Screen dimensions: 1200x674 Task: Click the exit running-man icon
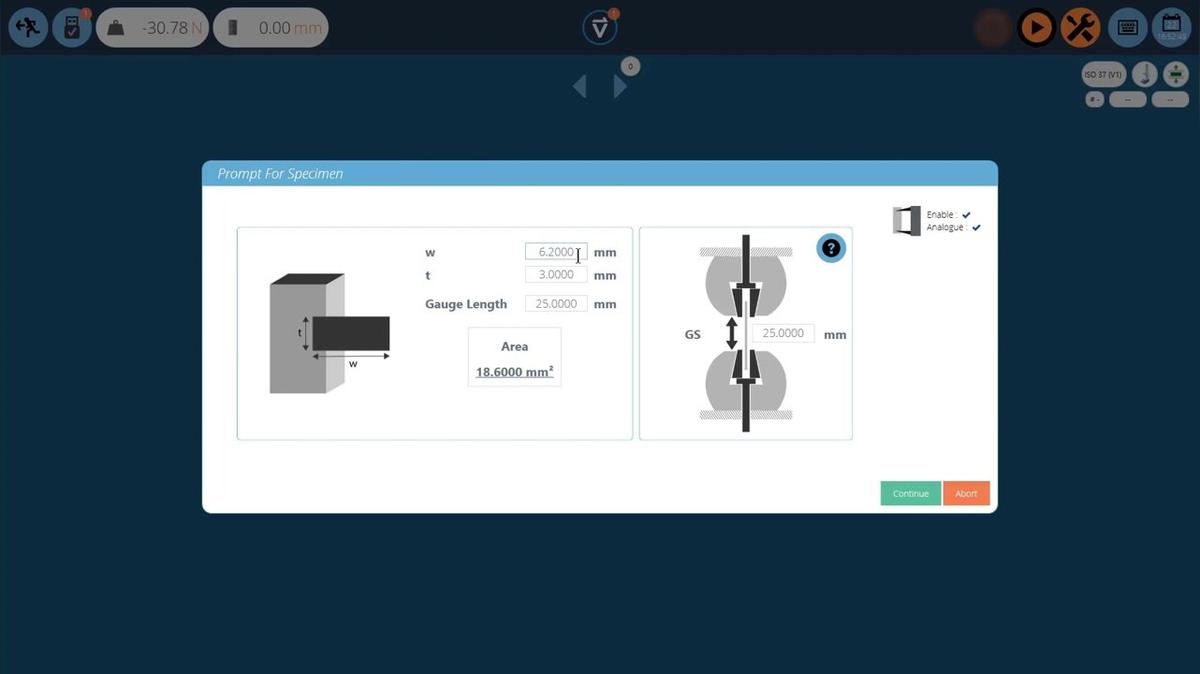(28, 28)
